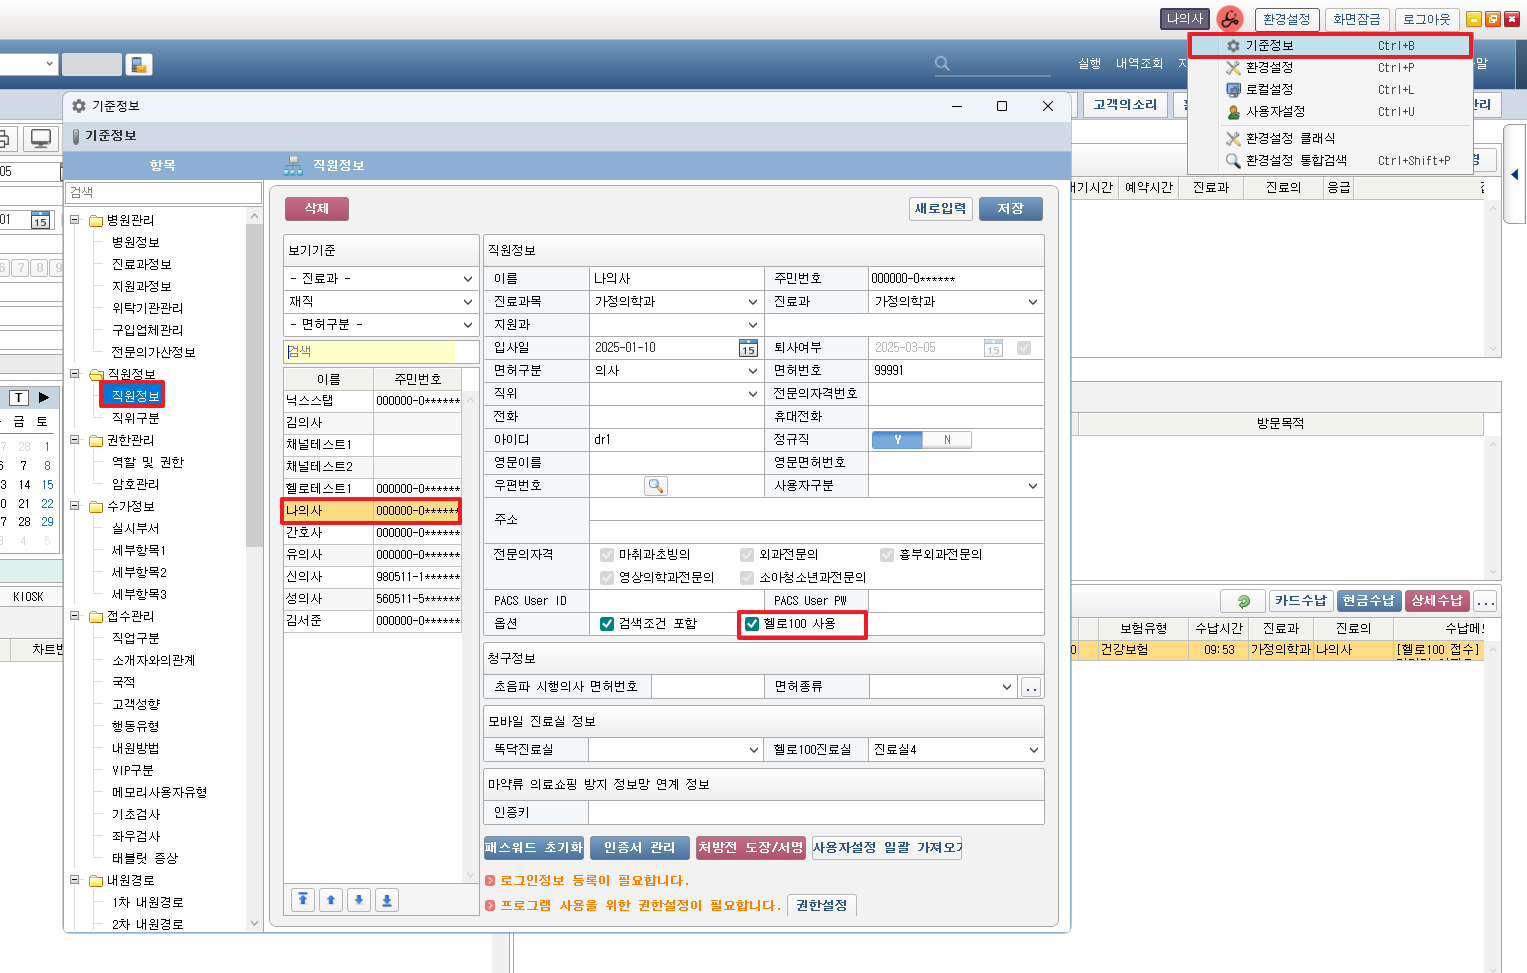Uncheck the 헬로100 사용 checkbox

click(x=752, y=624)
